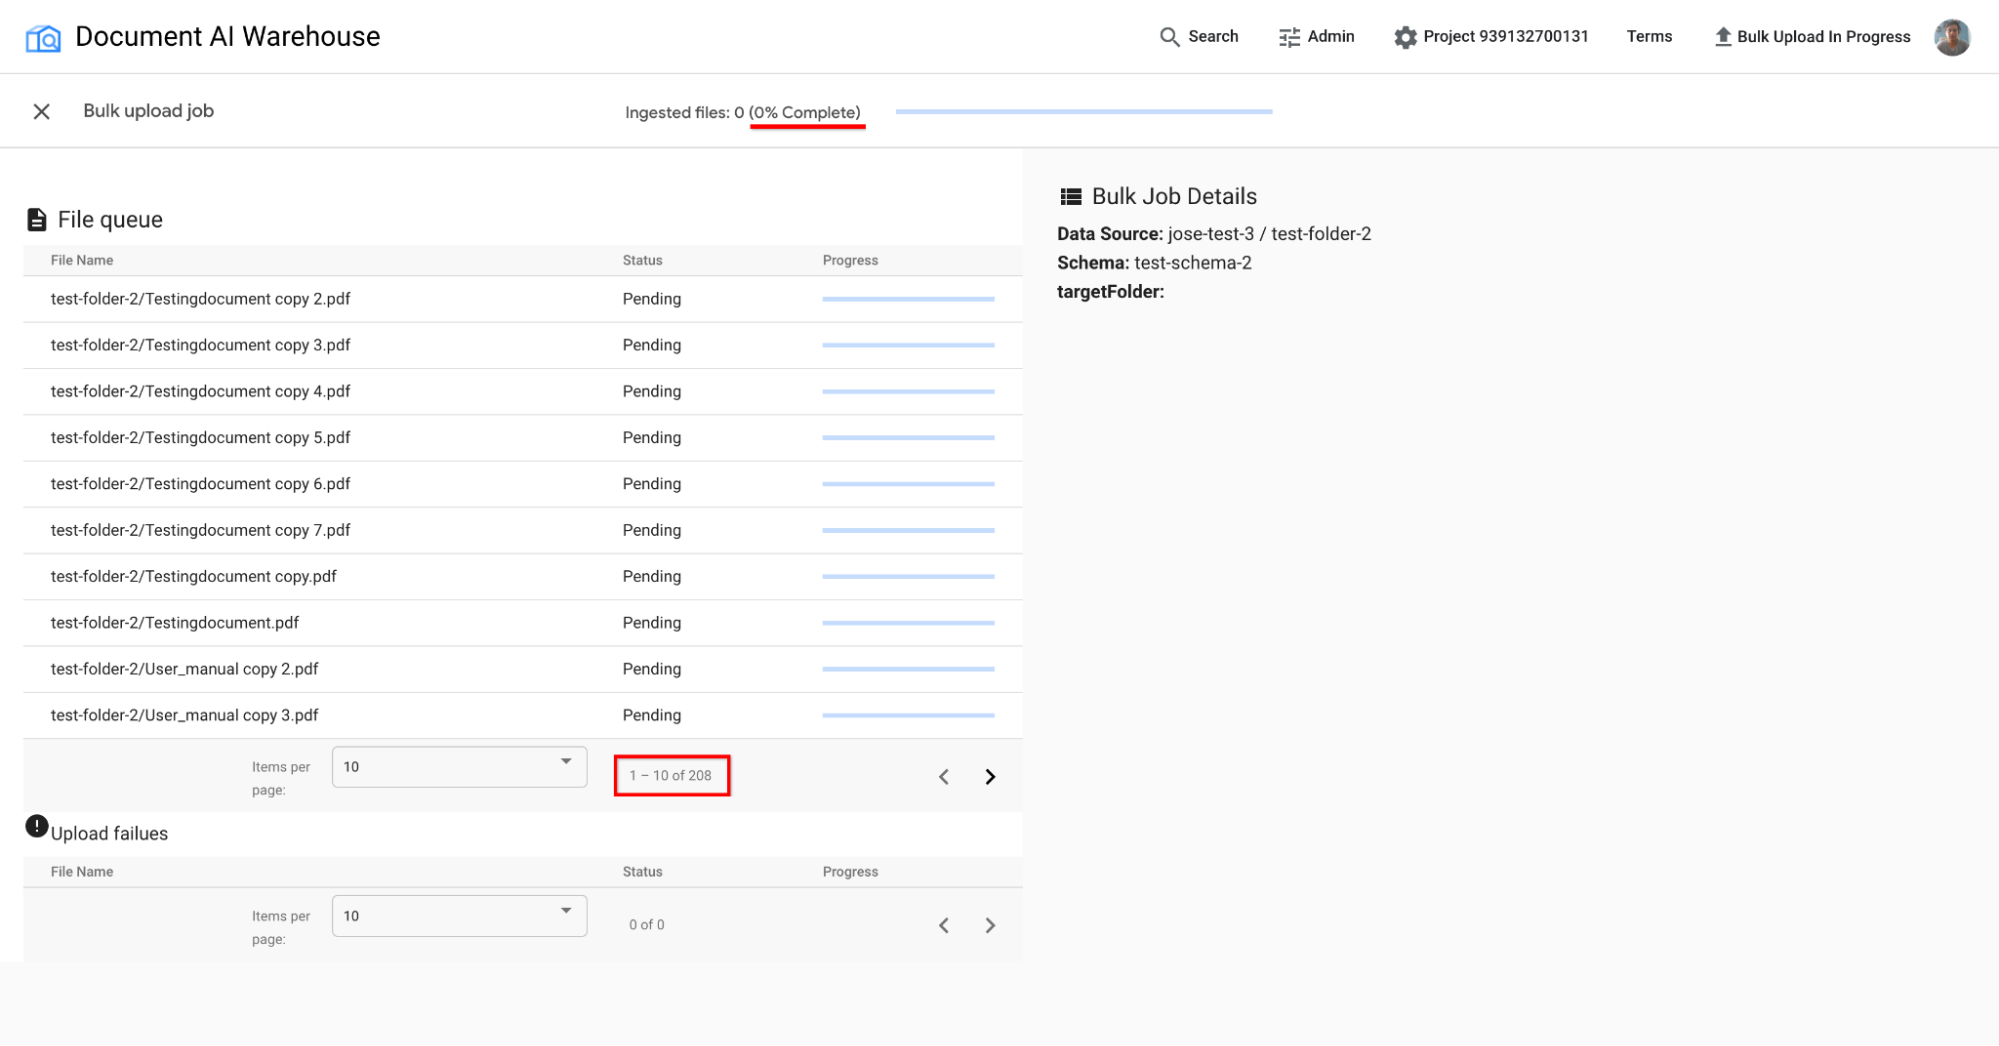Click the Project settings gear icon
Screen dimensions: 1999x1046
(1405, 37)
